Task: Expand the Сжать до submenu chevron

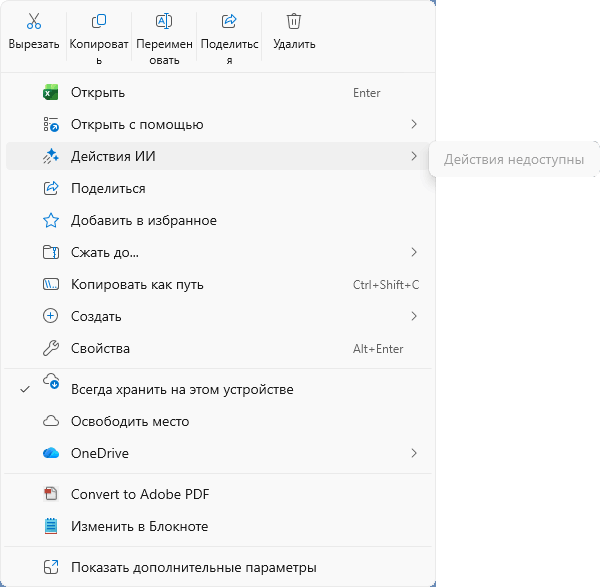Action: click(414, 252)
